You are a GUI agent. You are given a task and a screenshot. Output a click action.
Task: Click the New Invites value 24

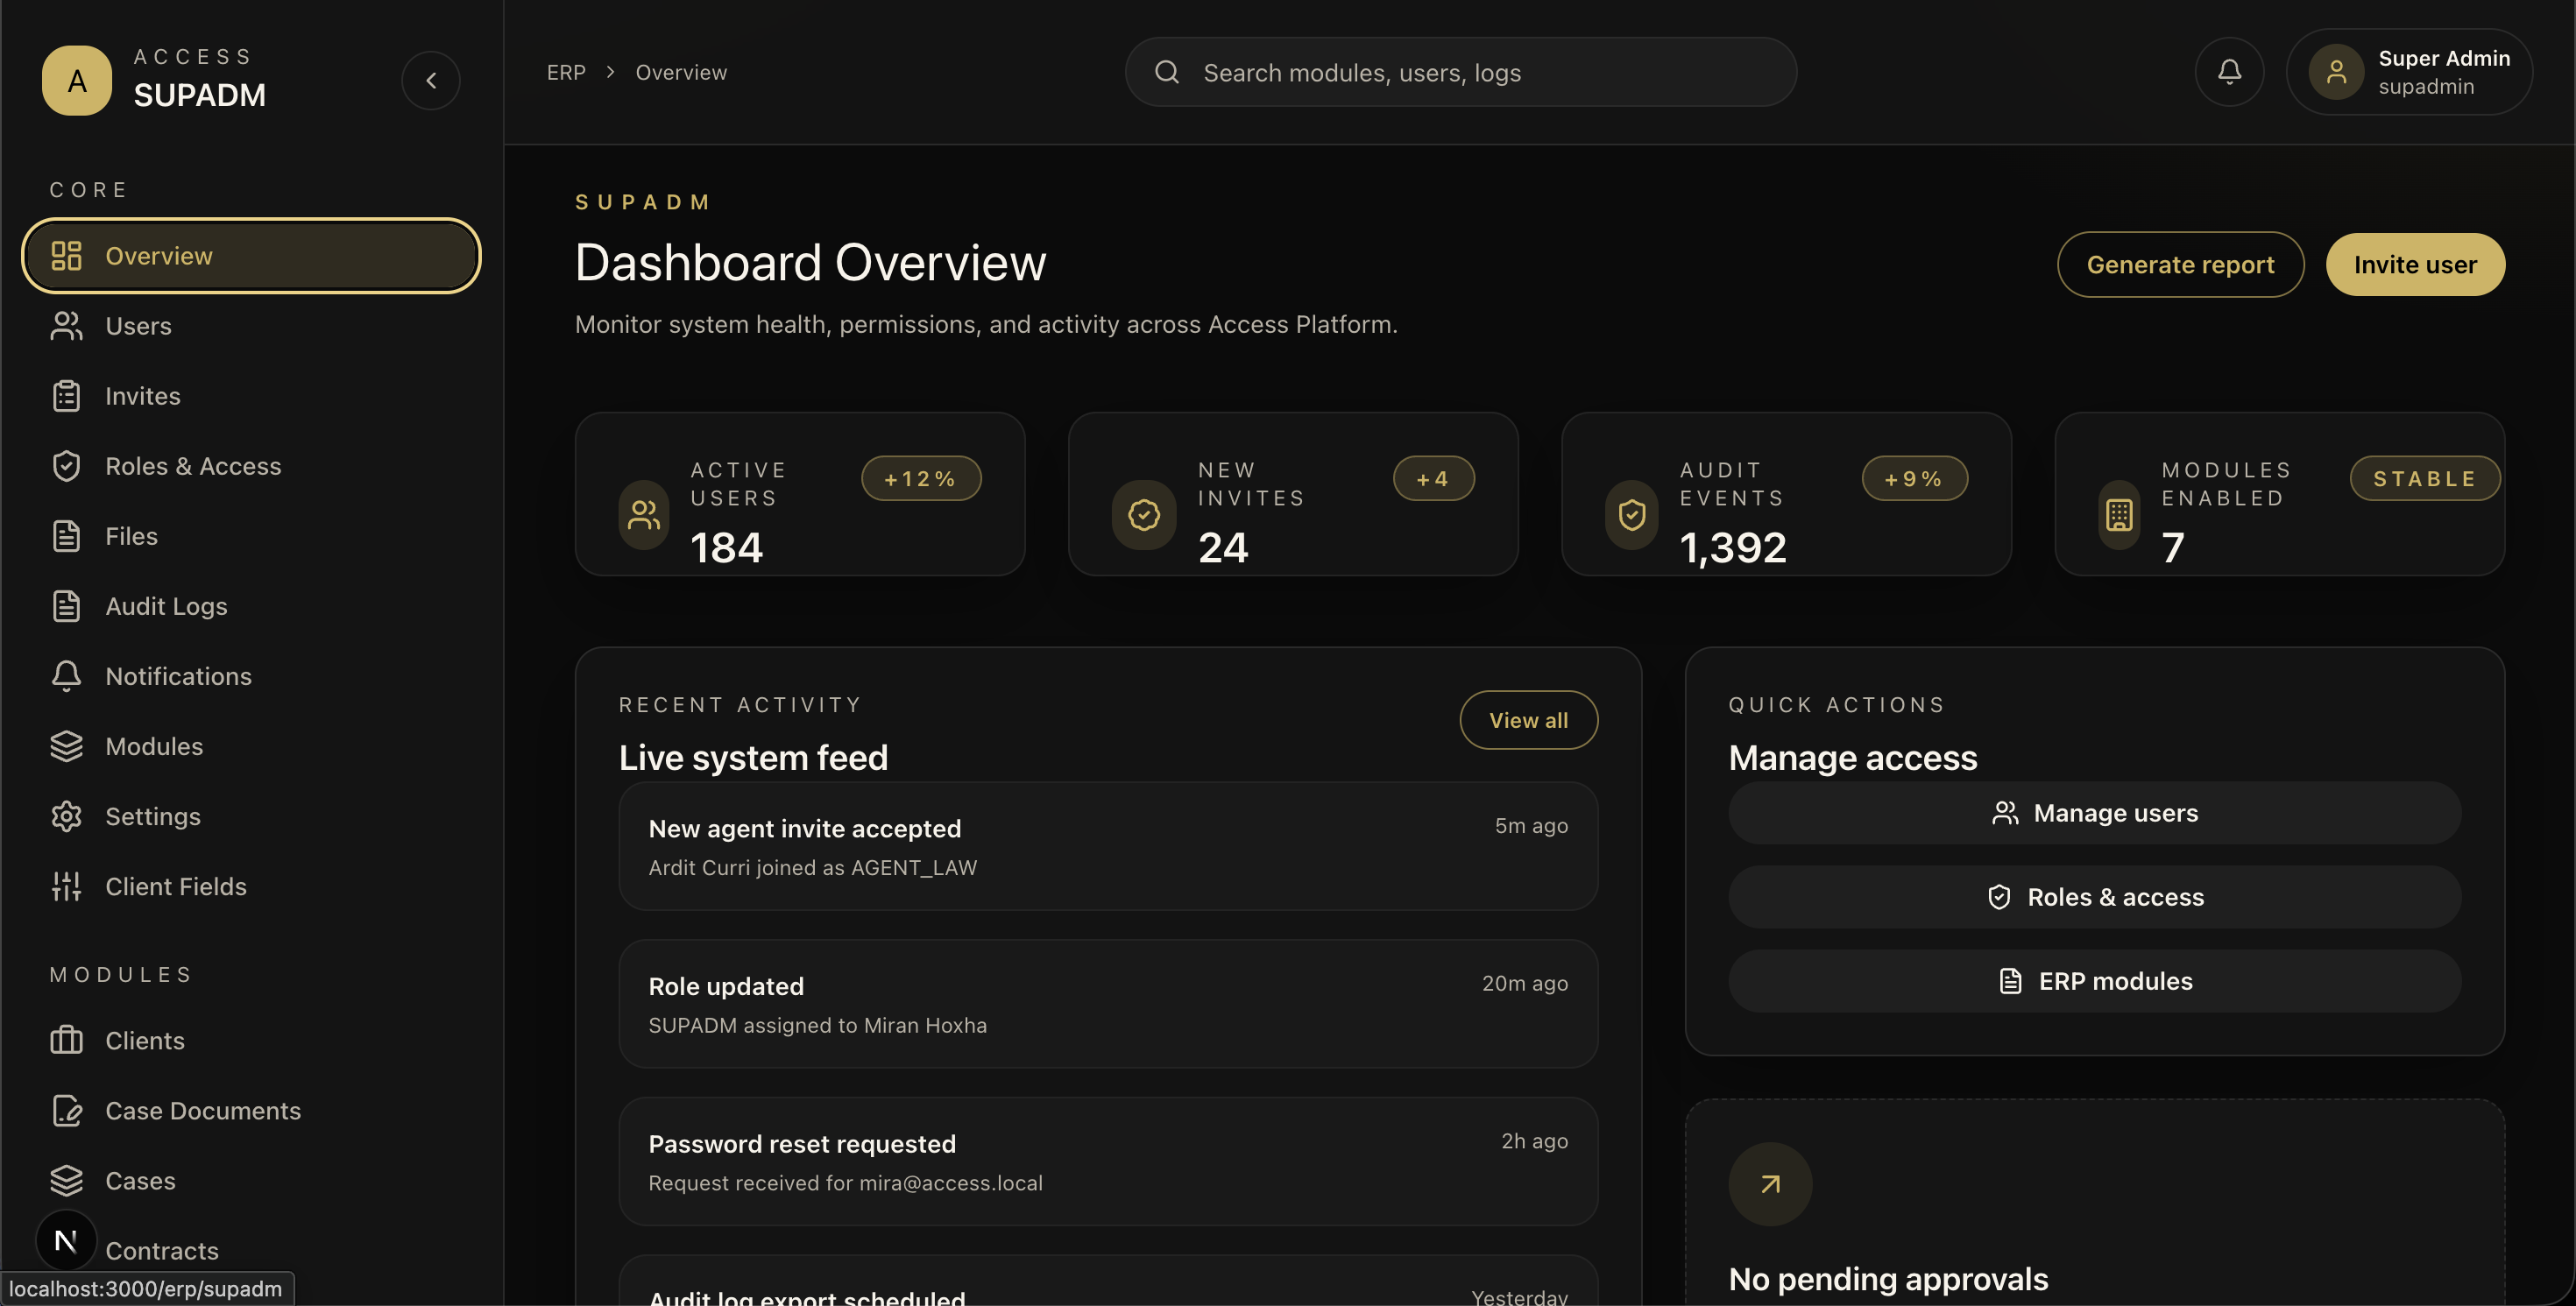tap(1223, 547)
